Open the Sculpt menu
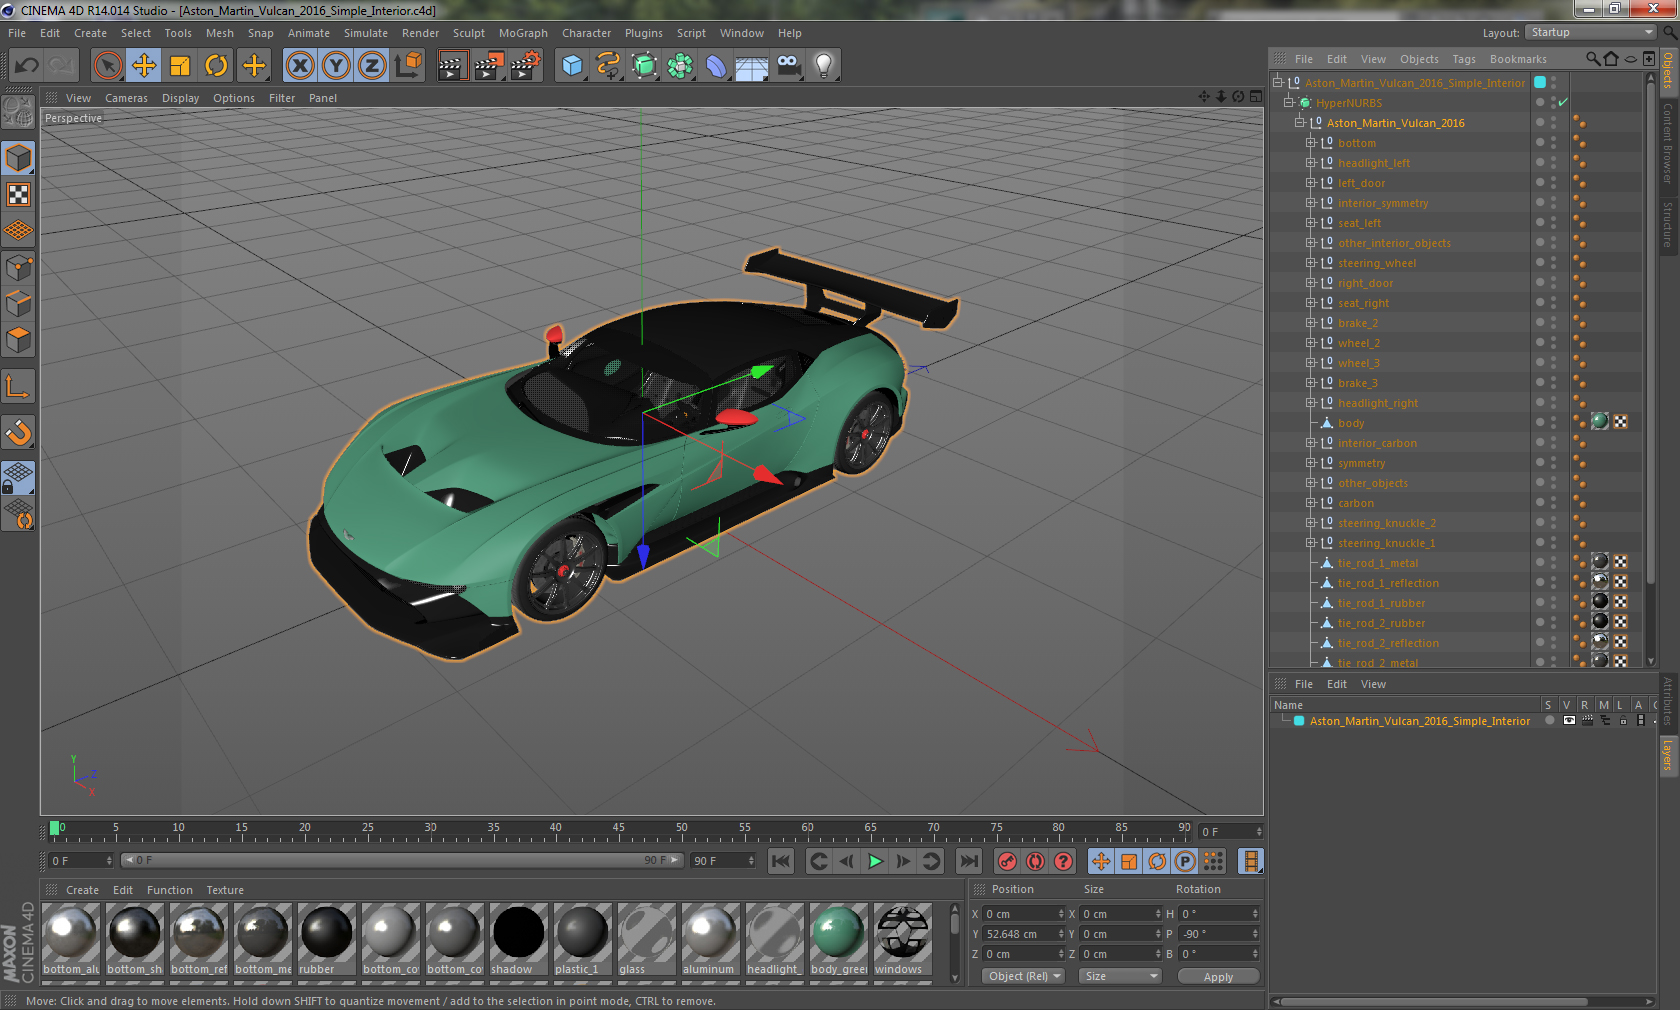 click(468, 33)
